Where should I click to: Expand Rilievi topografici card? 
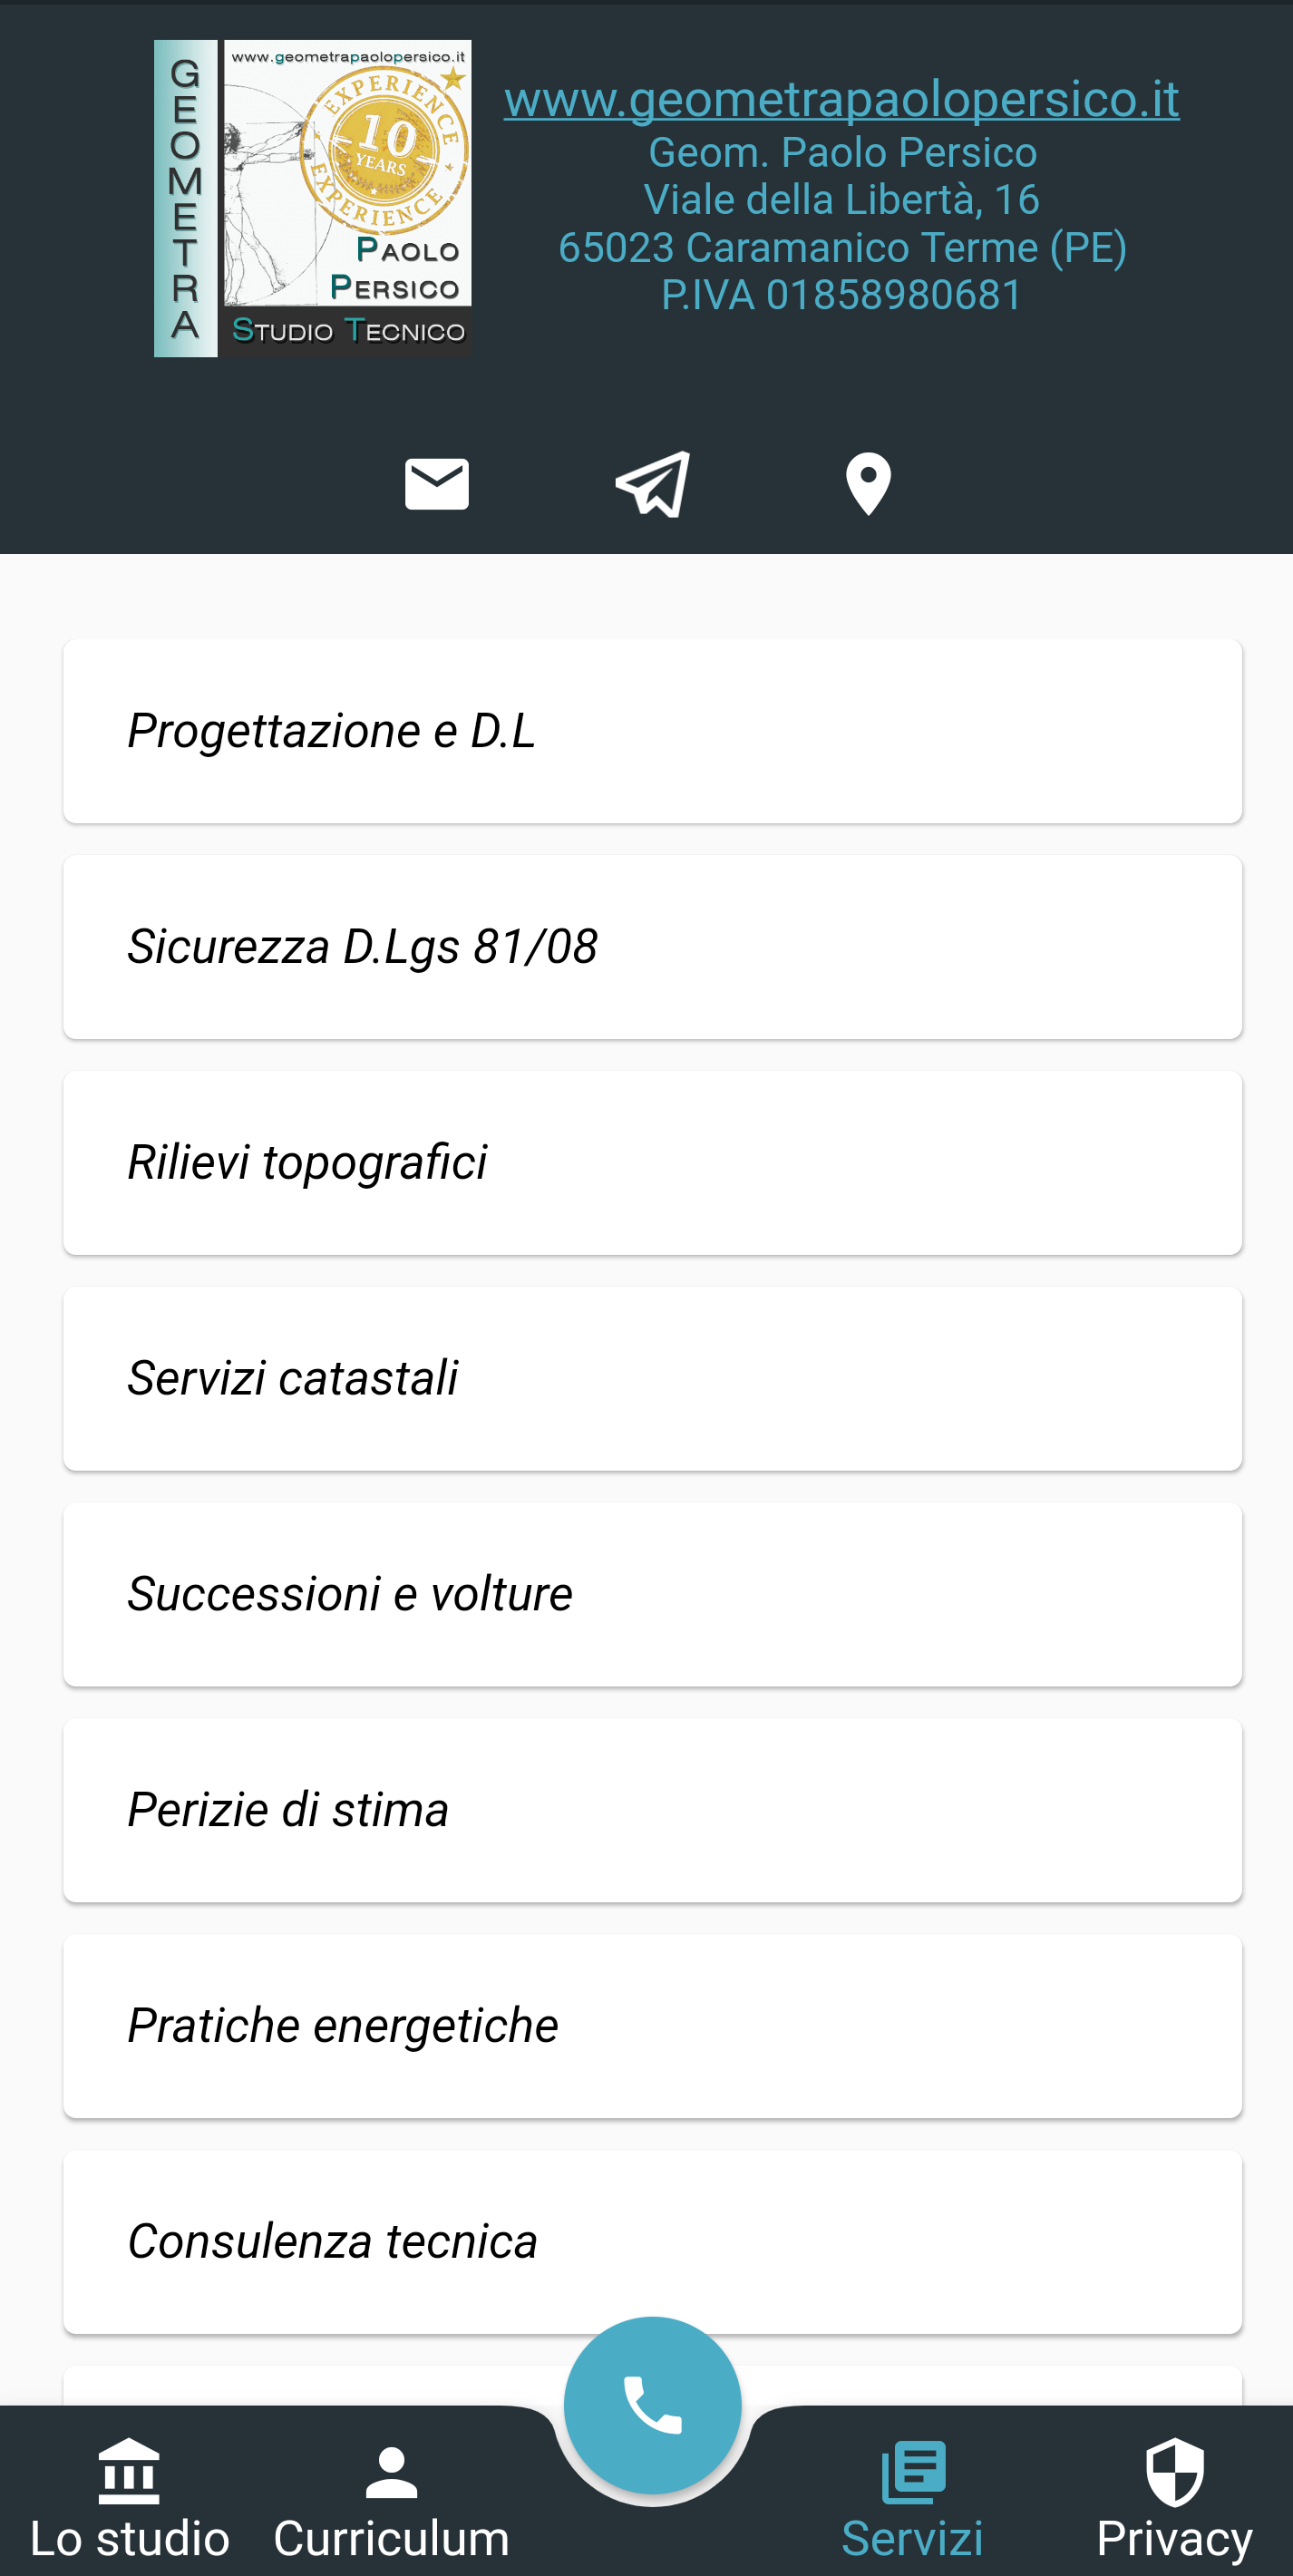(x=652, y=1163)
